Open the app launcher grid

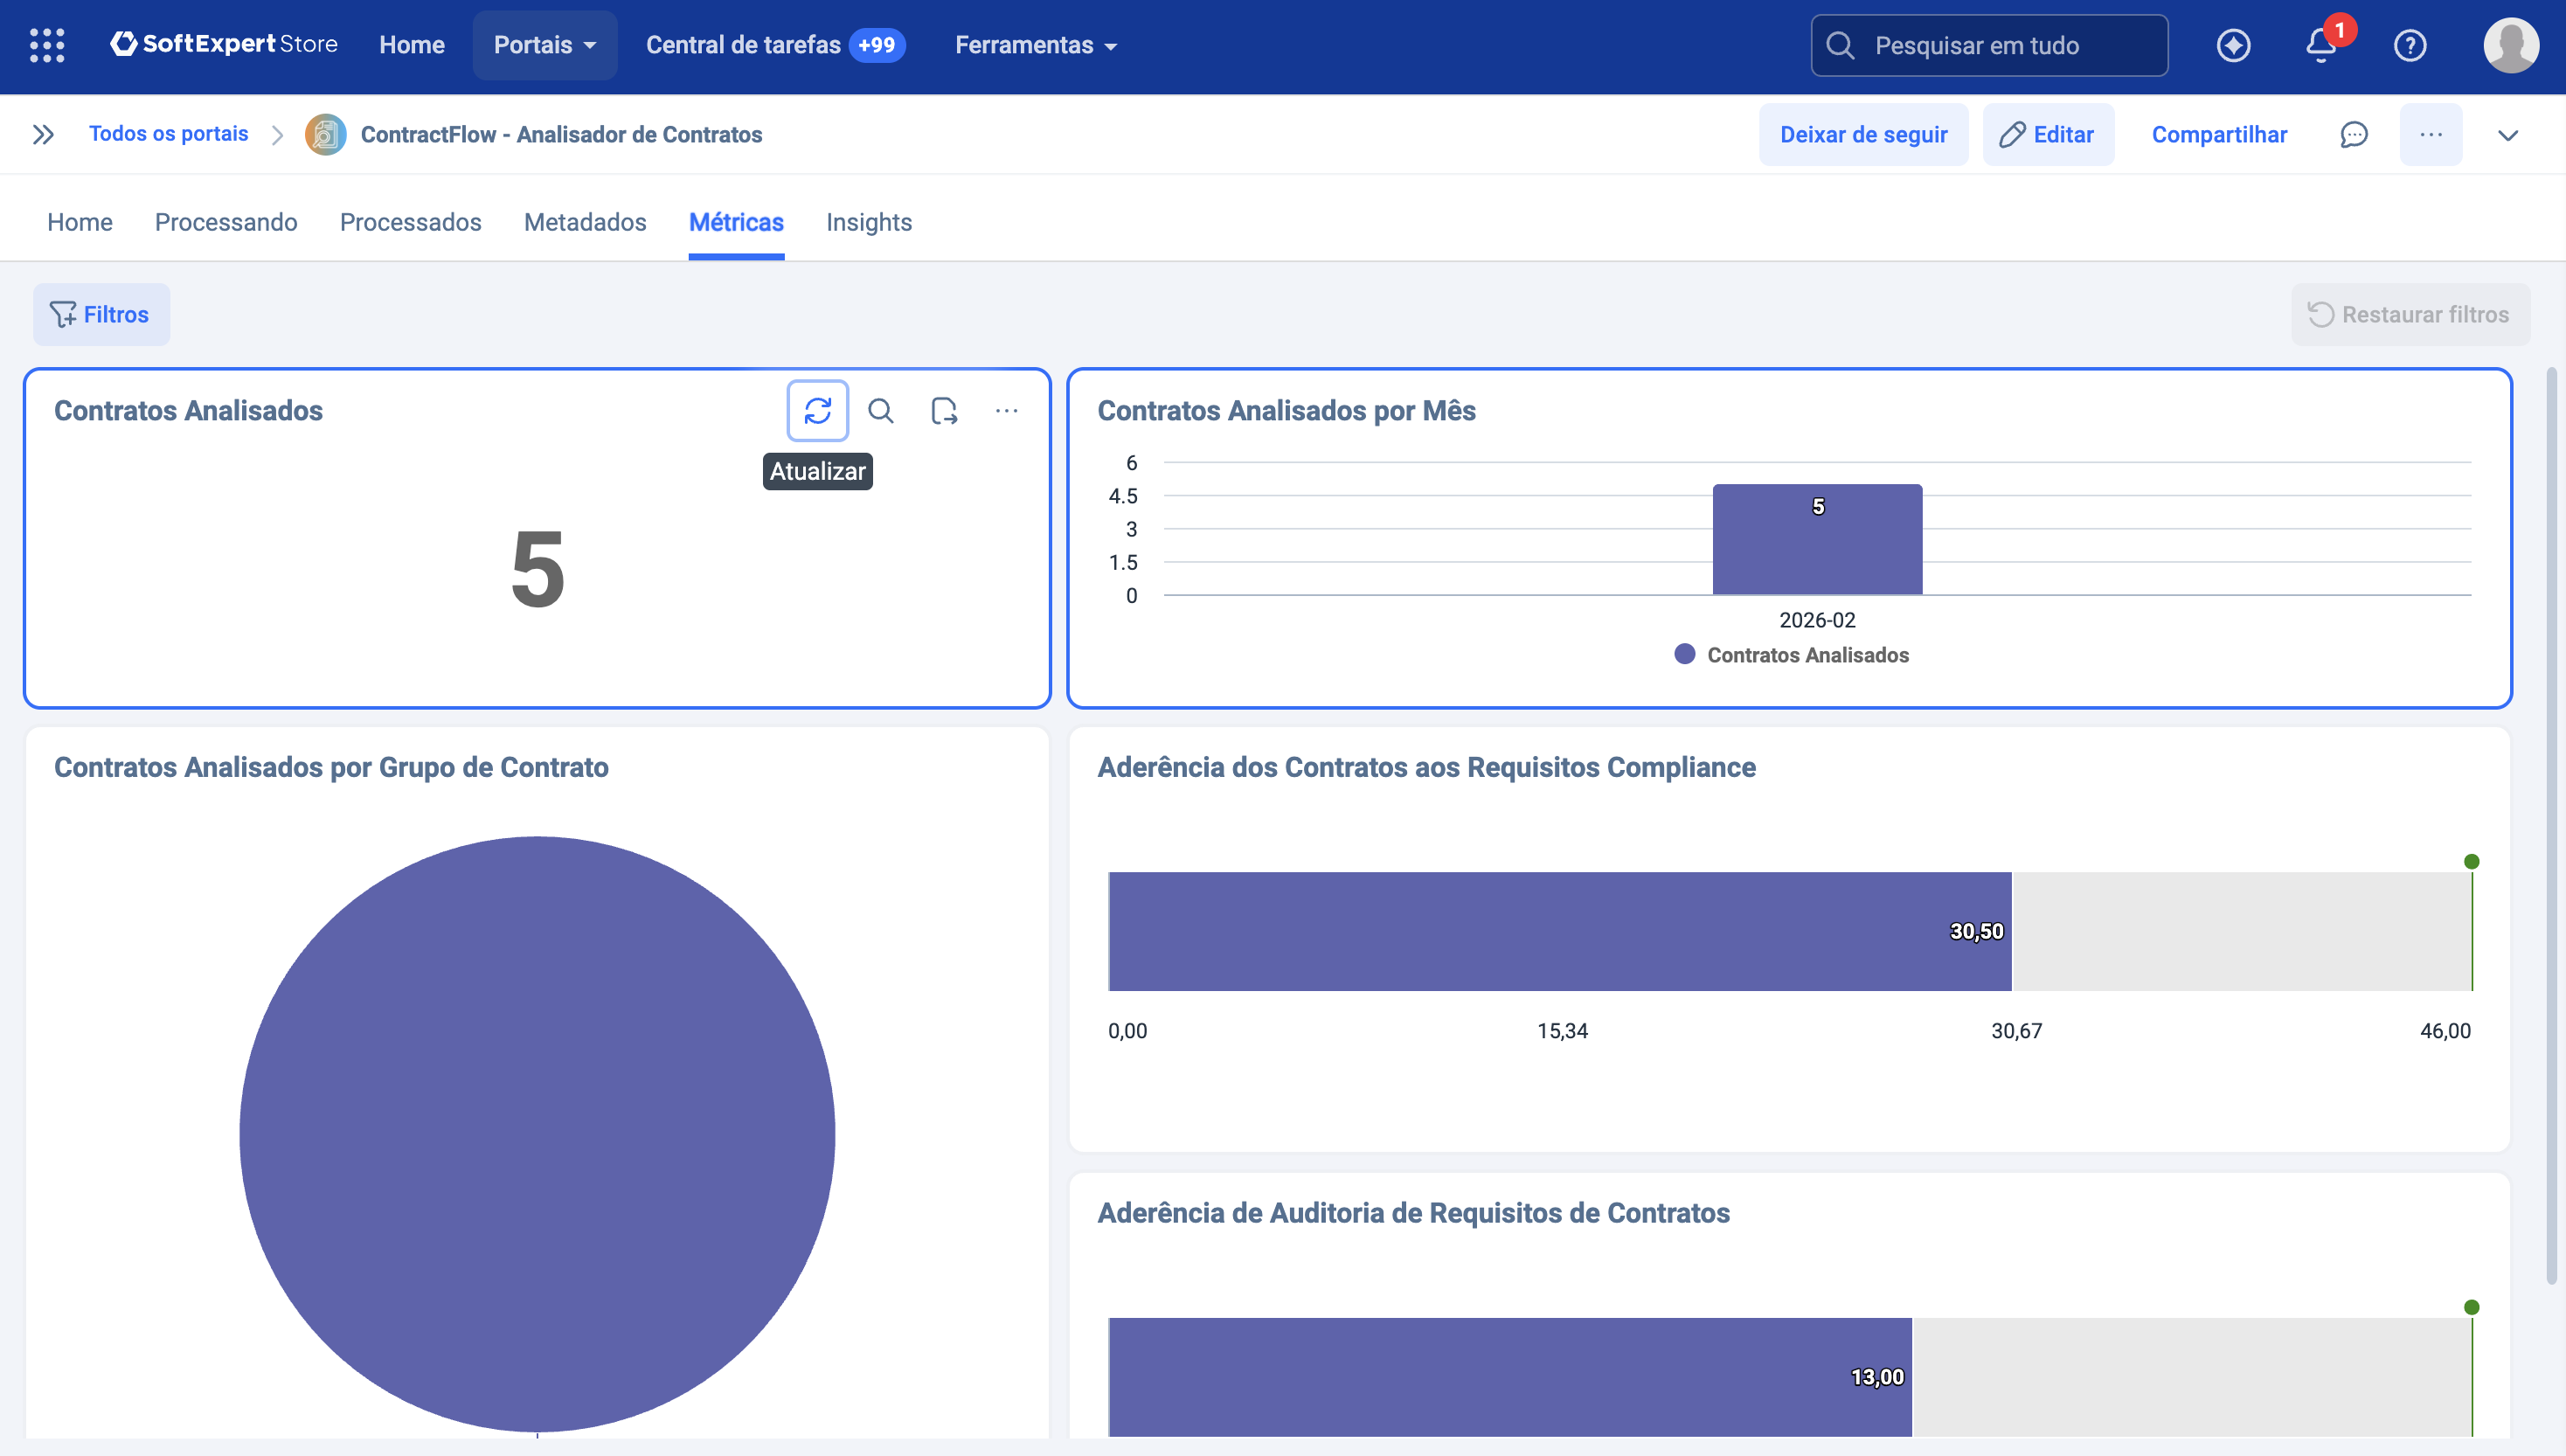click(x=46, y=45)
